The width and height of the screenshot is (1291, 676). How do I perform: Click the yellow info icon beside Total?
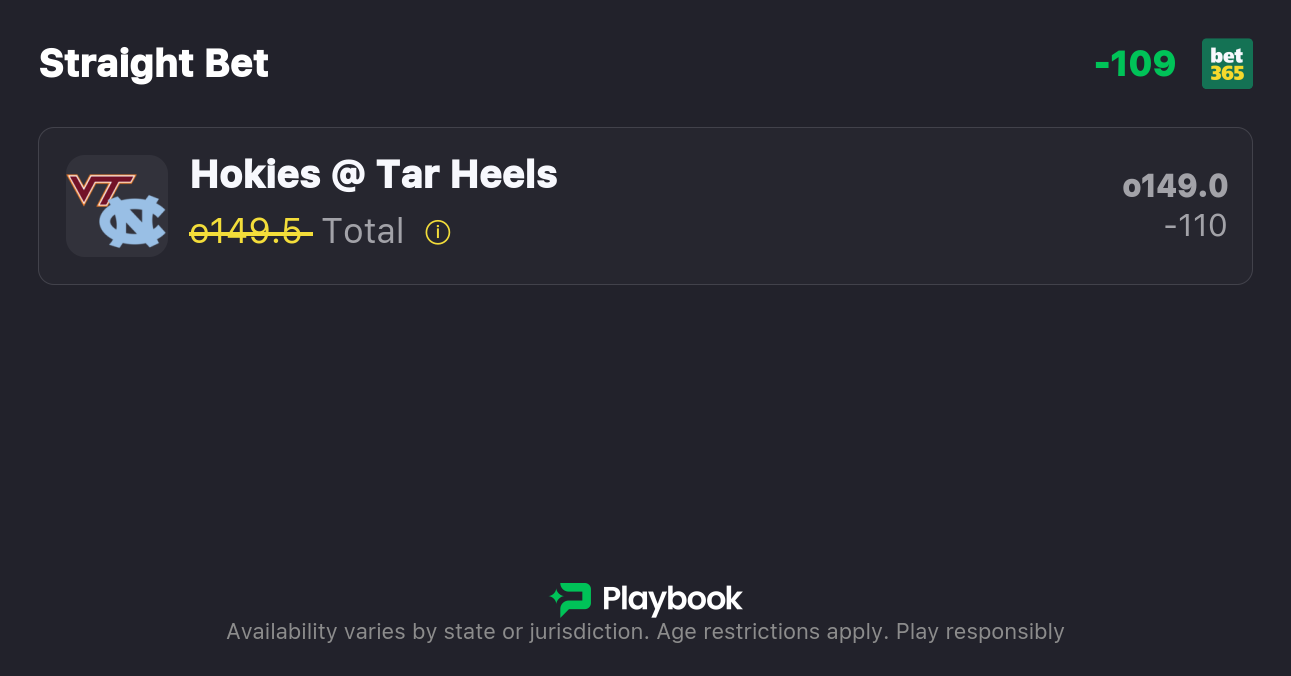coord(438,232)
